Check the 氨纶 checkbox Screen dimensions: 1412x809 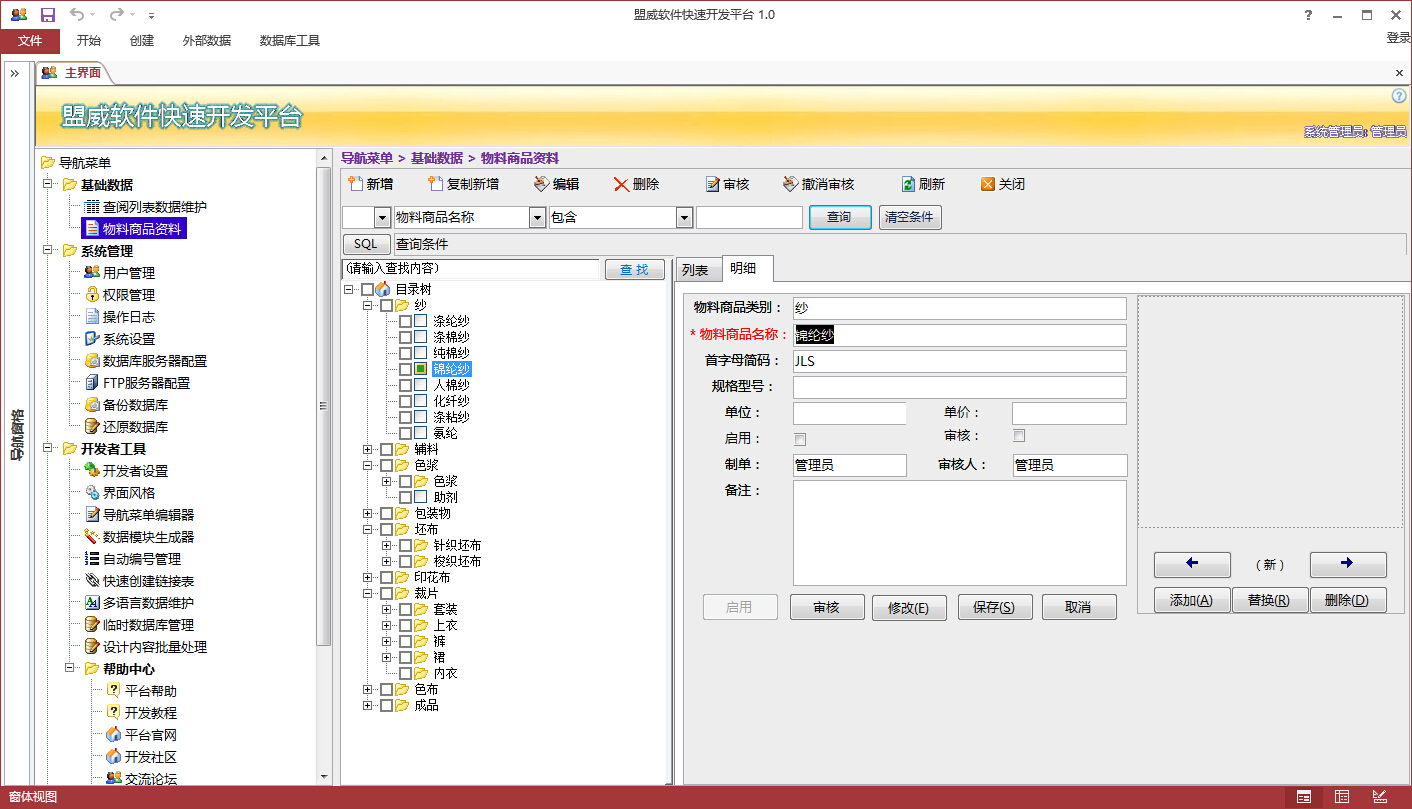pos(405,433)
